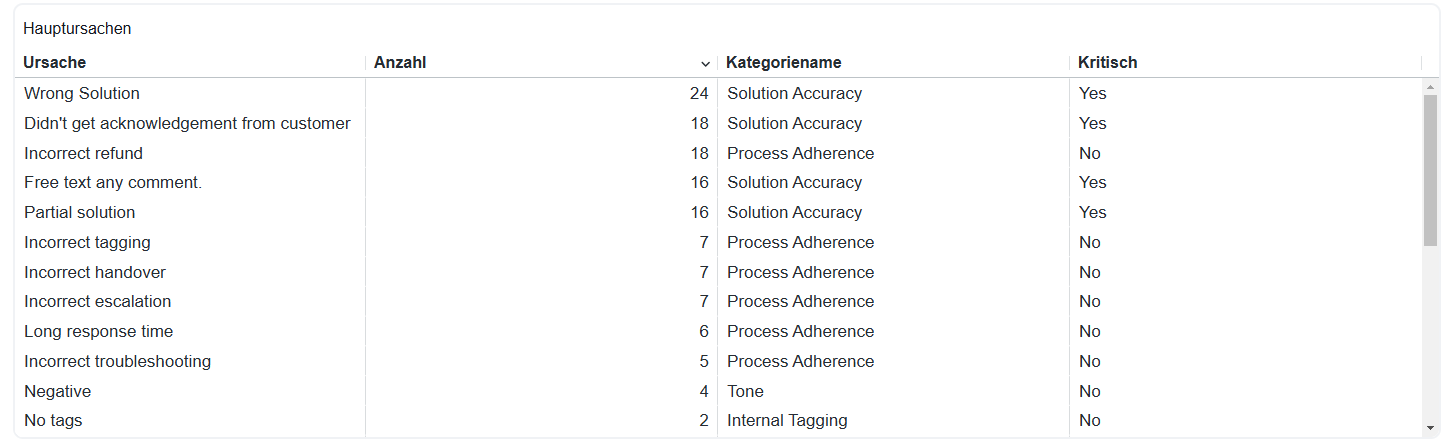Click Incorrect handover cause
This screenshot has width=1447, height=443.
pos(95,272)
